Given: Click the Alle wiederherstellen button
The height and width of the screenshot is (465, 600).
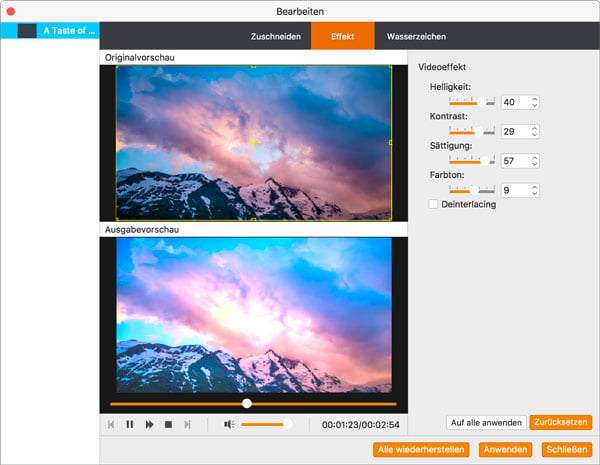Looking at the screenshot, I should (x=421, y=450).
